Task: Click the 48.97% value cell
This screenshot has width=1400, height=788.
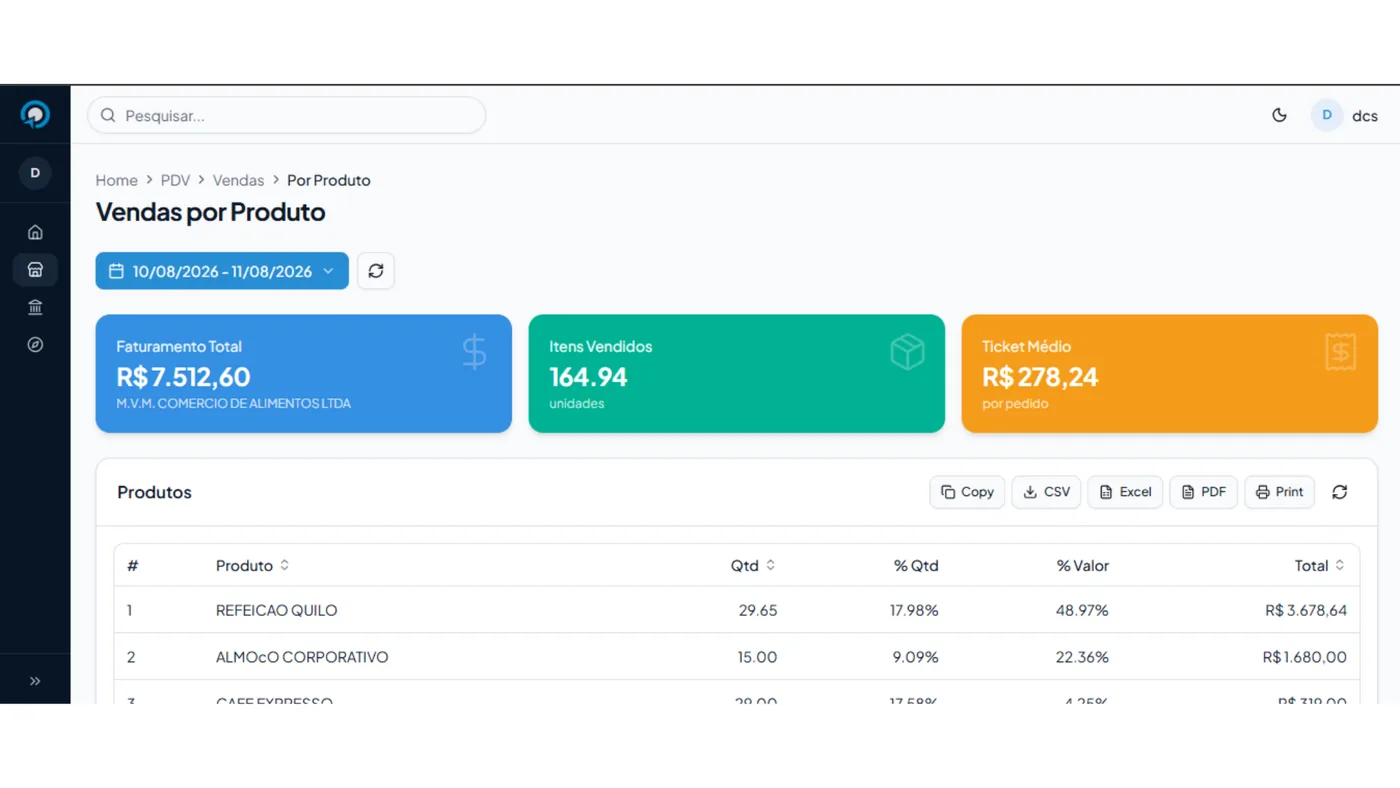Action: 1082,610
